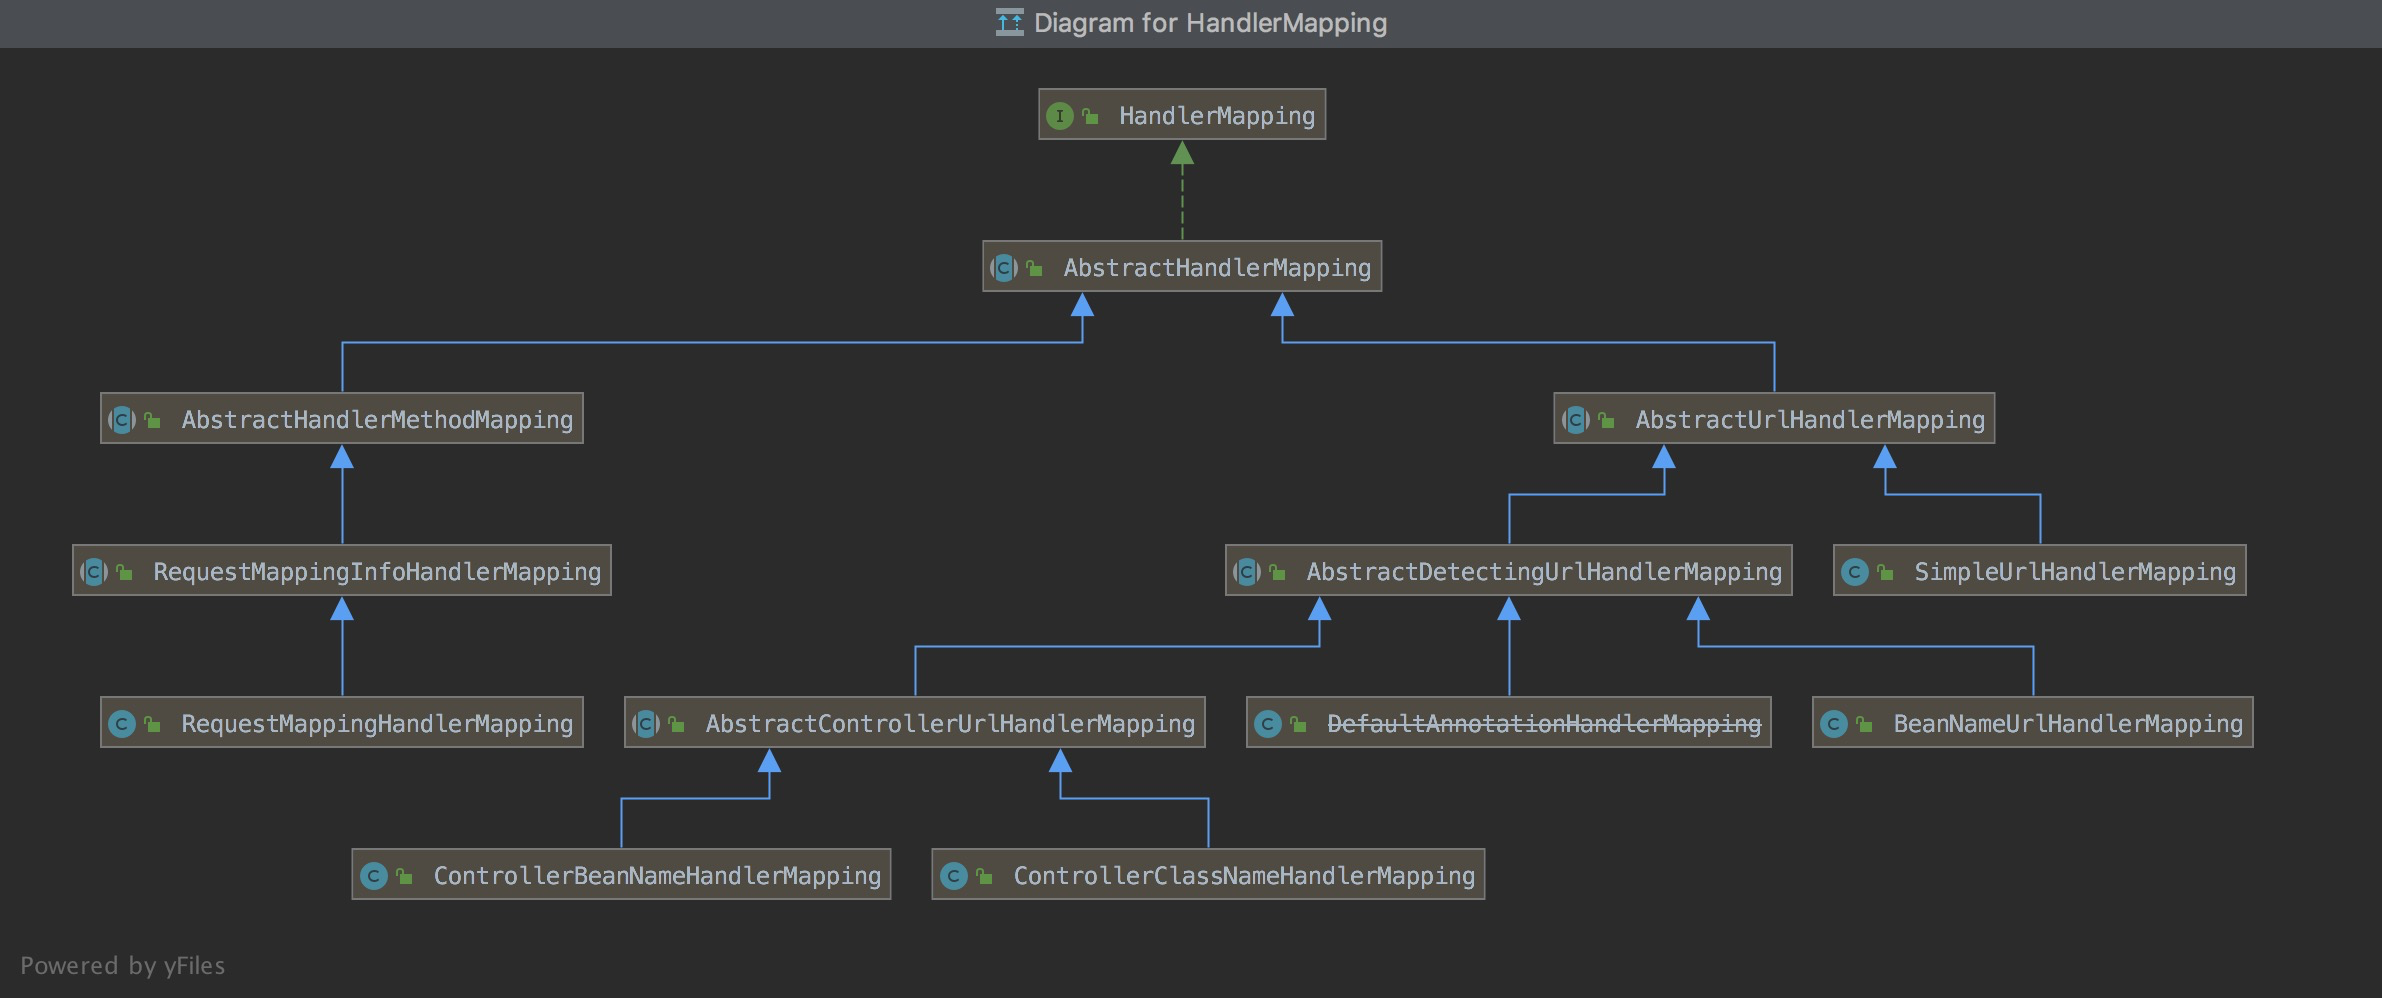Click the public lock icon on ControllerClassNameHandlerMapping
The height and width of the screenshot is (998, 2382).
click(x=985, y=876)
